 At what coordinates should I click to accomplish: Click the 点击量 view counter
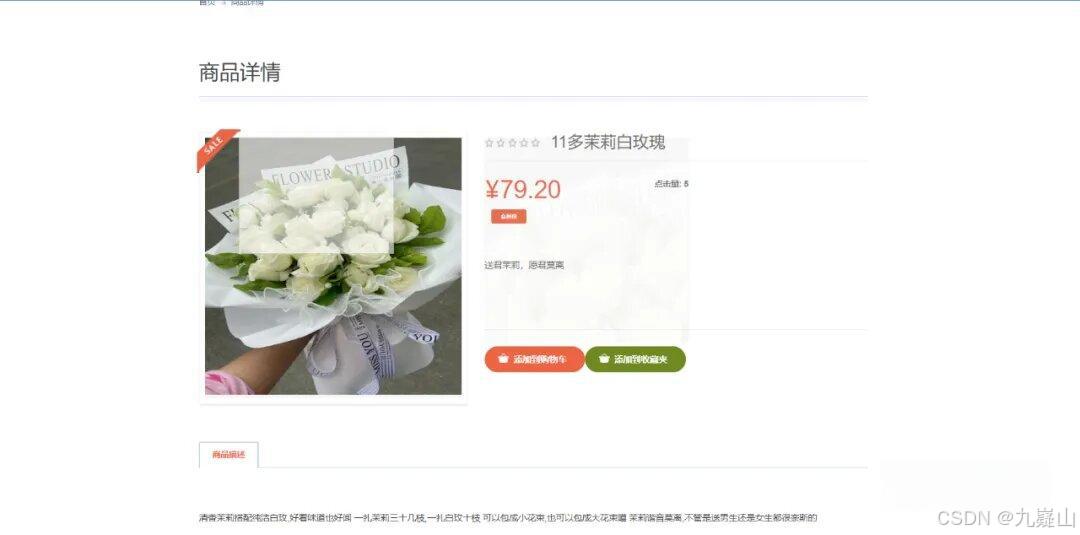coord(672,184)
